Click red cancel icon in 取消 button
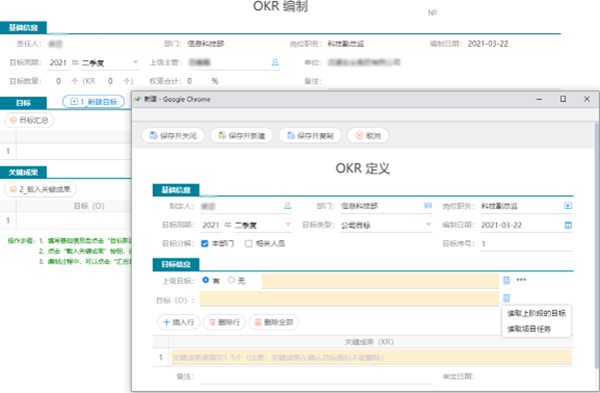The image size is (600, 393). click(359, 135)
